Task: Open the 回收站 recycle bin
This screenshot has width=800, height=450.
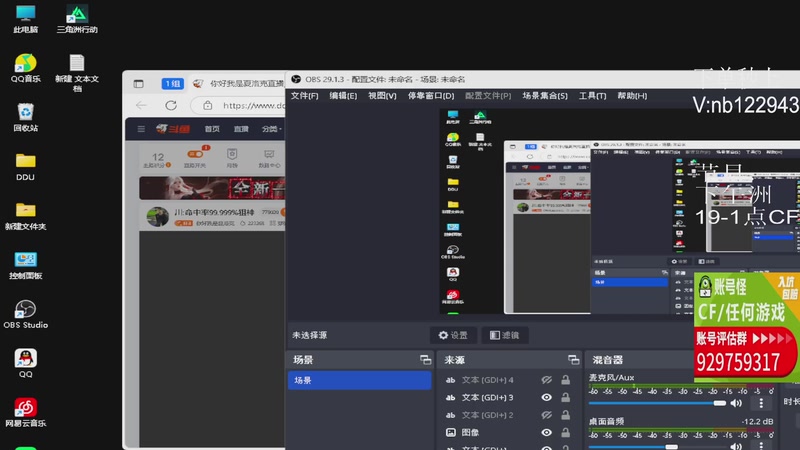Action: [26, 117]
